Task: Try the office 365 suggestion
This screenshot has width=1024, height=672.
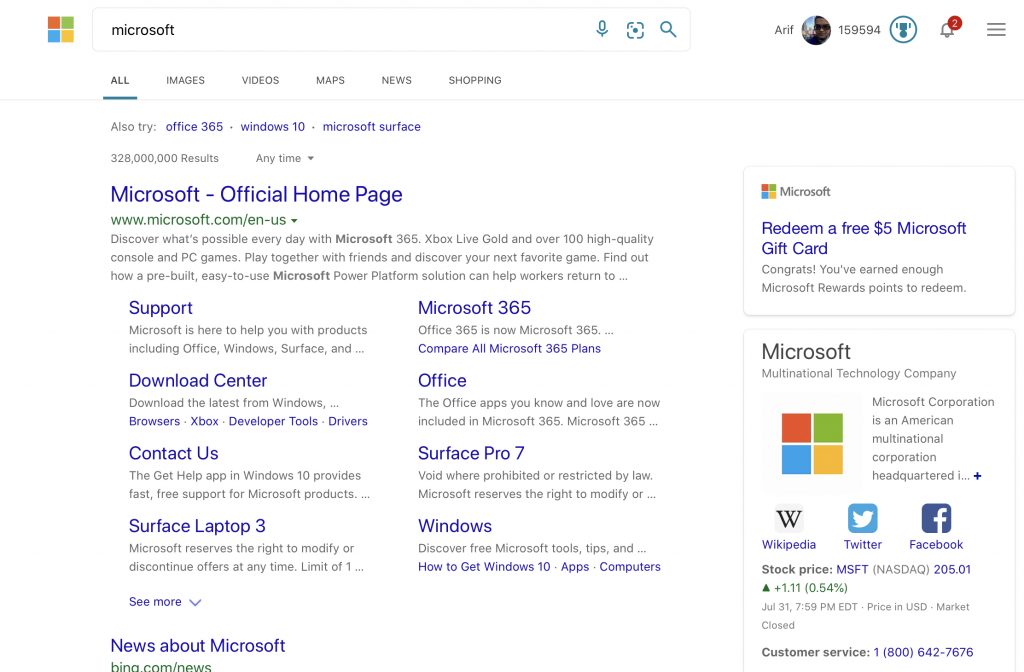Action: [194, 127]
